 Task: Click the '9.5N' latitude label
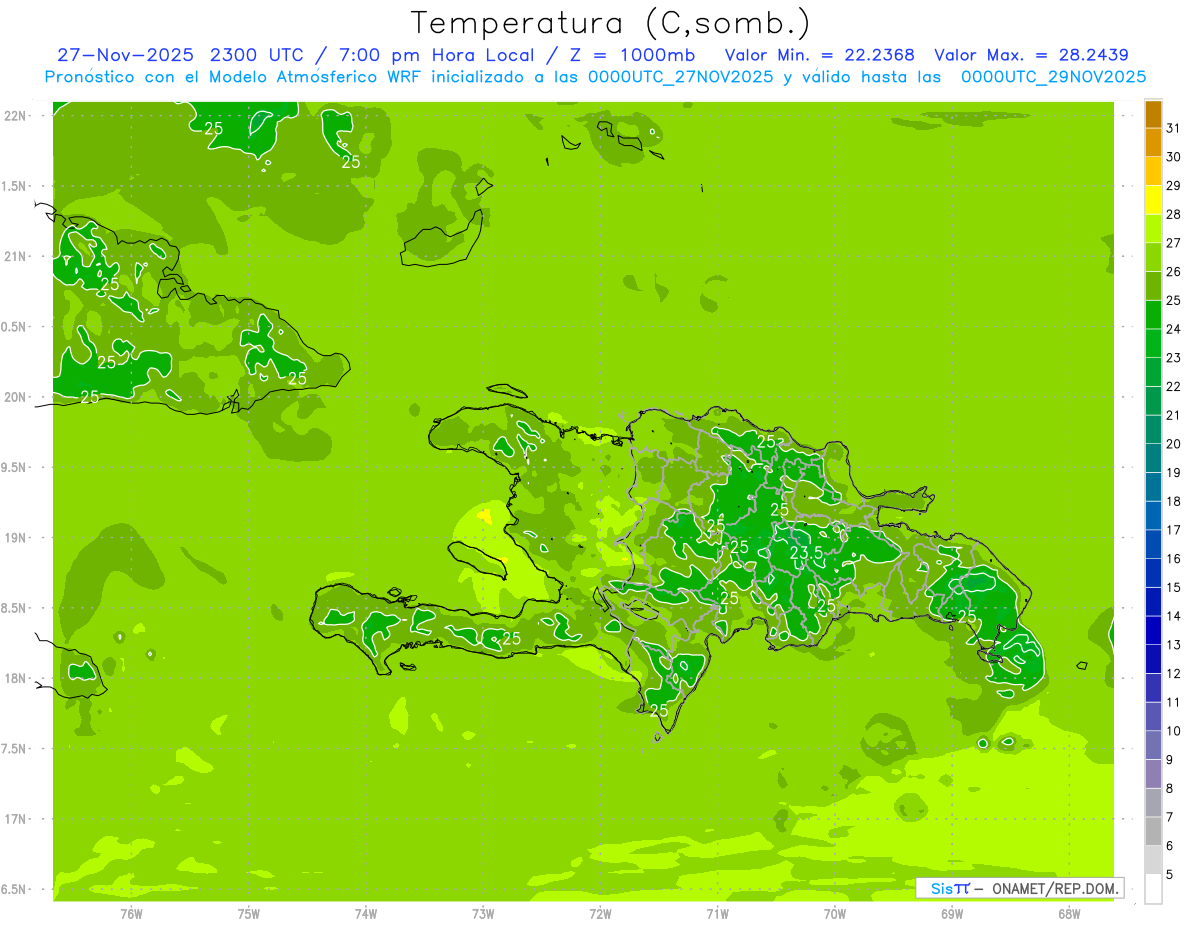[14, 467]
